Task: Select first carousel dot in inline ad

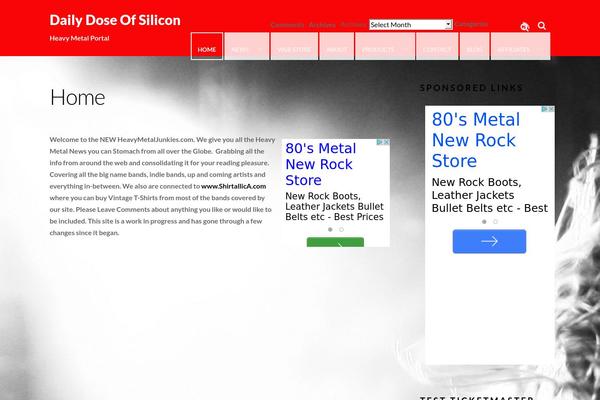Action: point(330,230)
